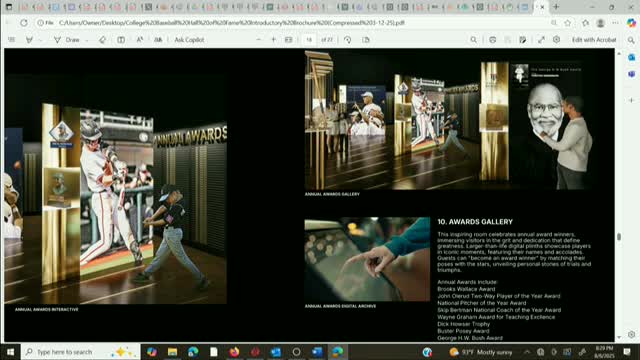Refresh the page
The height and width of the screenshot is (360, 640).
click(24, 23)
